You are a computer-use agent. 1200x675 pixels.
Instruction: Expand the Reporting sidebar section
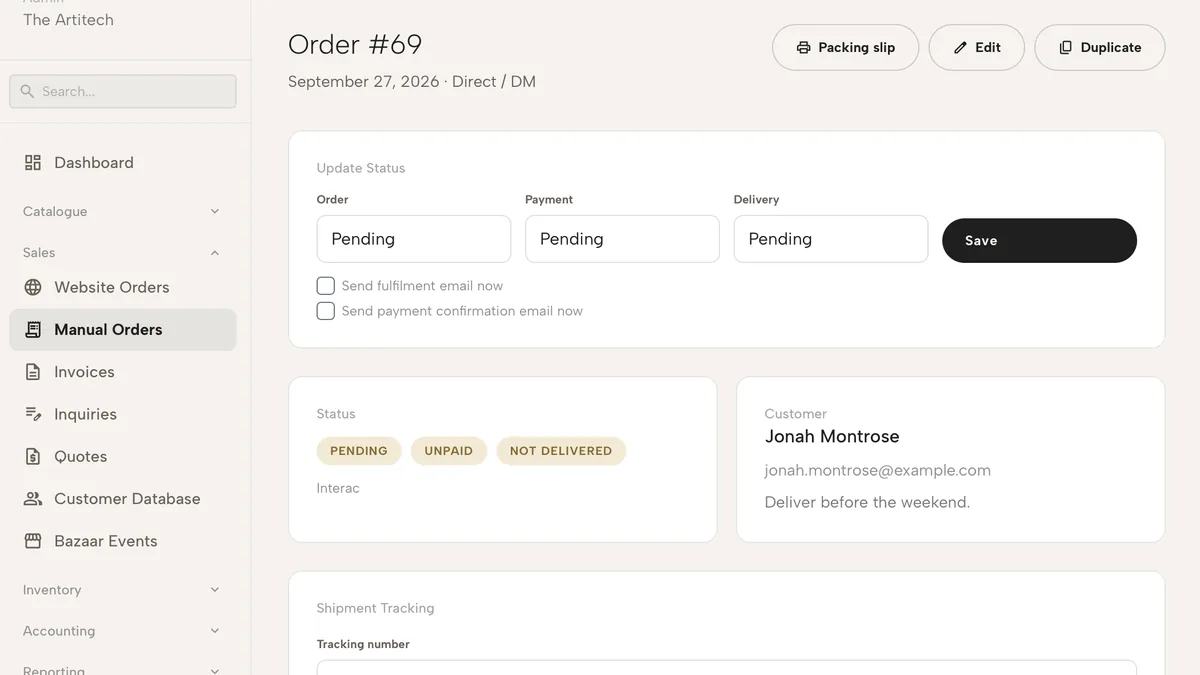pos(123,669)
